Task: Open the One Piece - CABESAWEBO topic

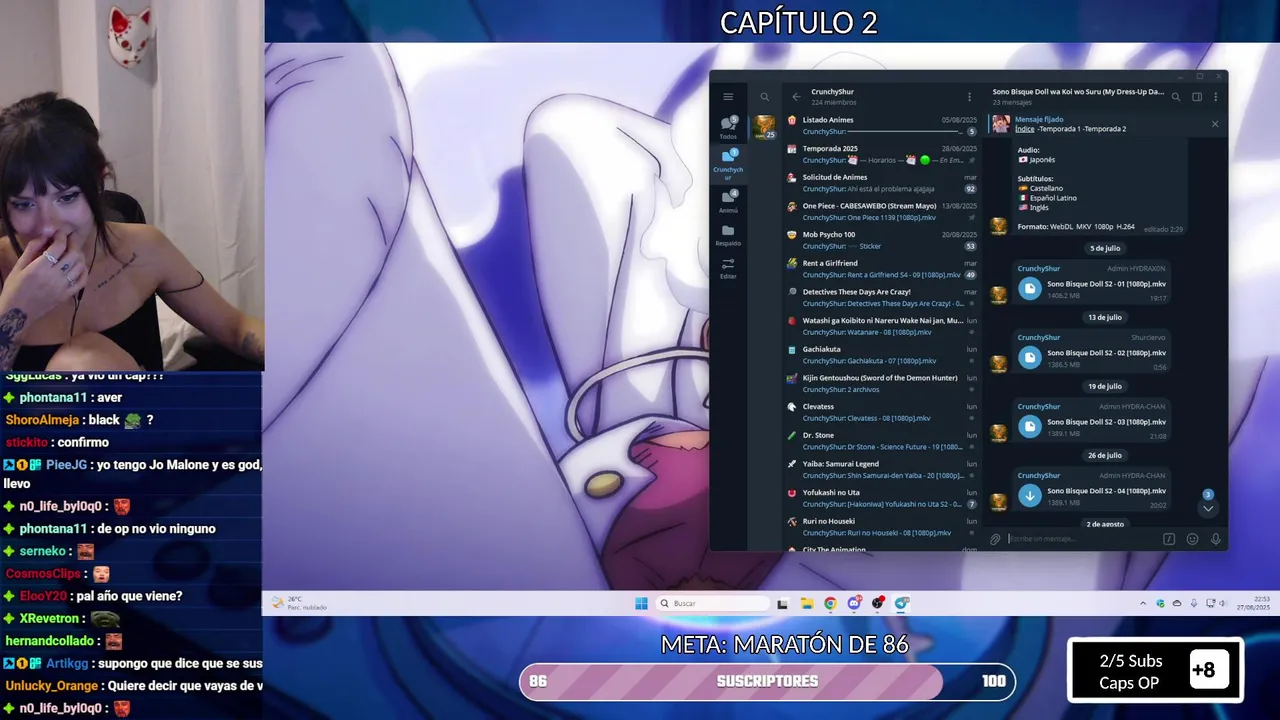Action: click(882, 212)
